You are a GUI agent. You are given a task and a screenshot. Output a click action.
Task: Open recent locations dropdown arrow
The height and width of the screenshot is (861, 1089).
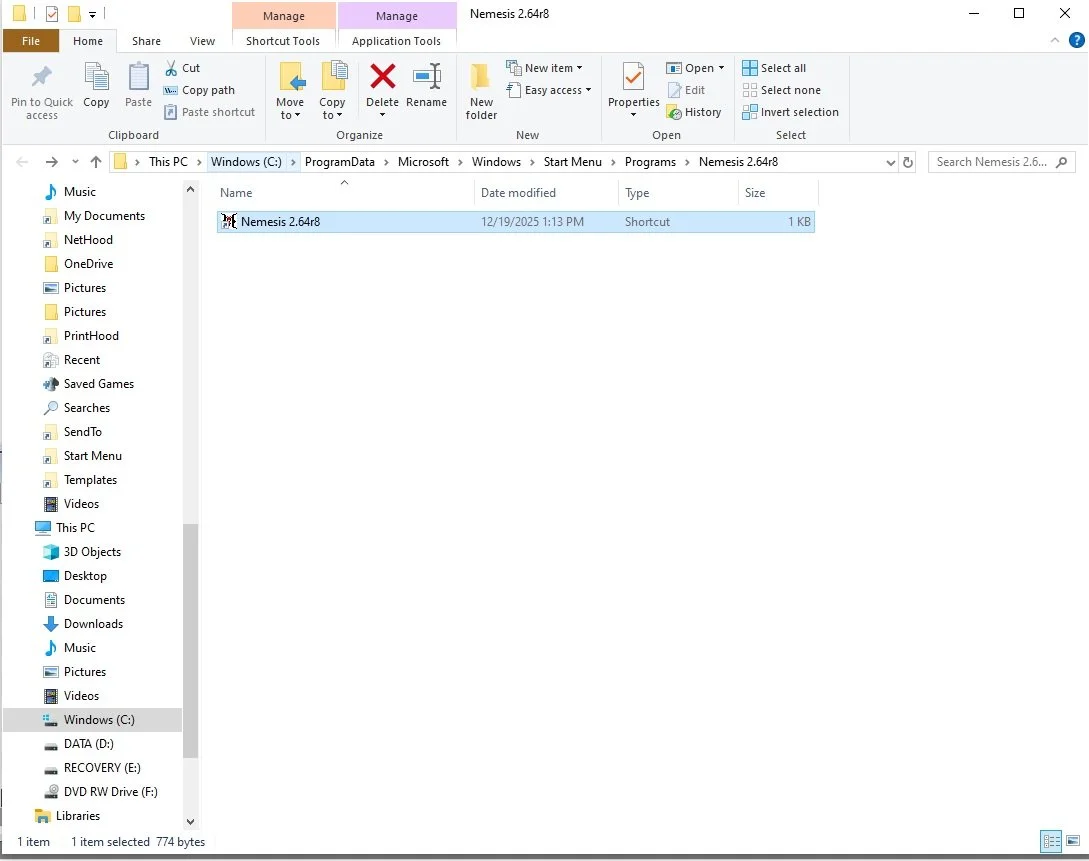point(75,162)
